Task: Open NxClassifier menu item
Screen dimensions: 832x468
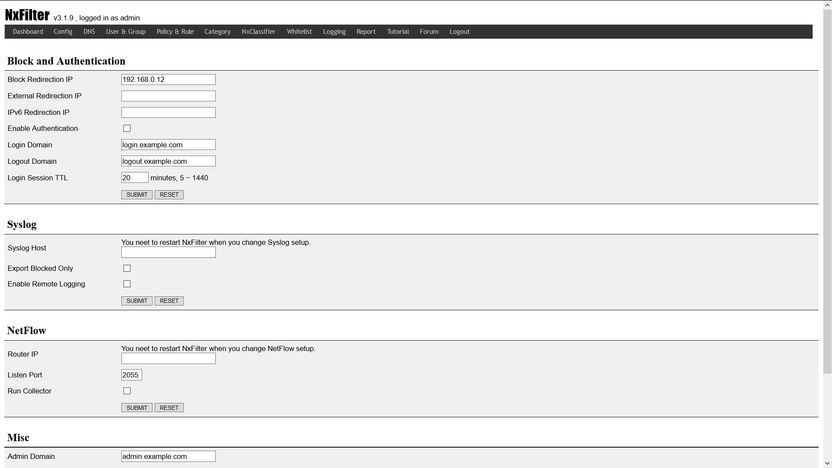Action: click(x=258, y=32)
